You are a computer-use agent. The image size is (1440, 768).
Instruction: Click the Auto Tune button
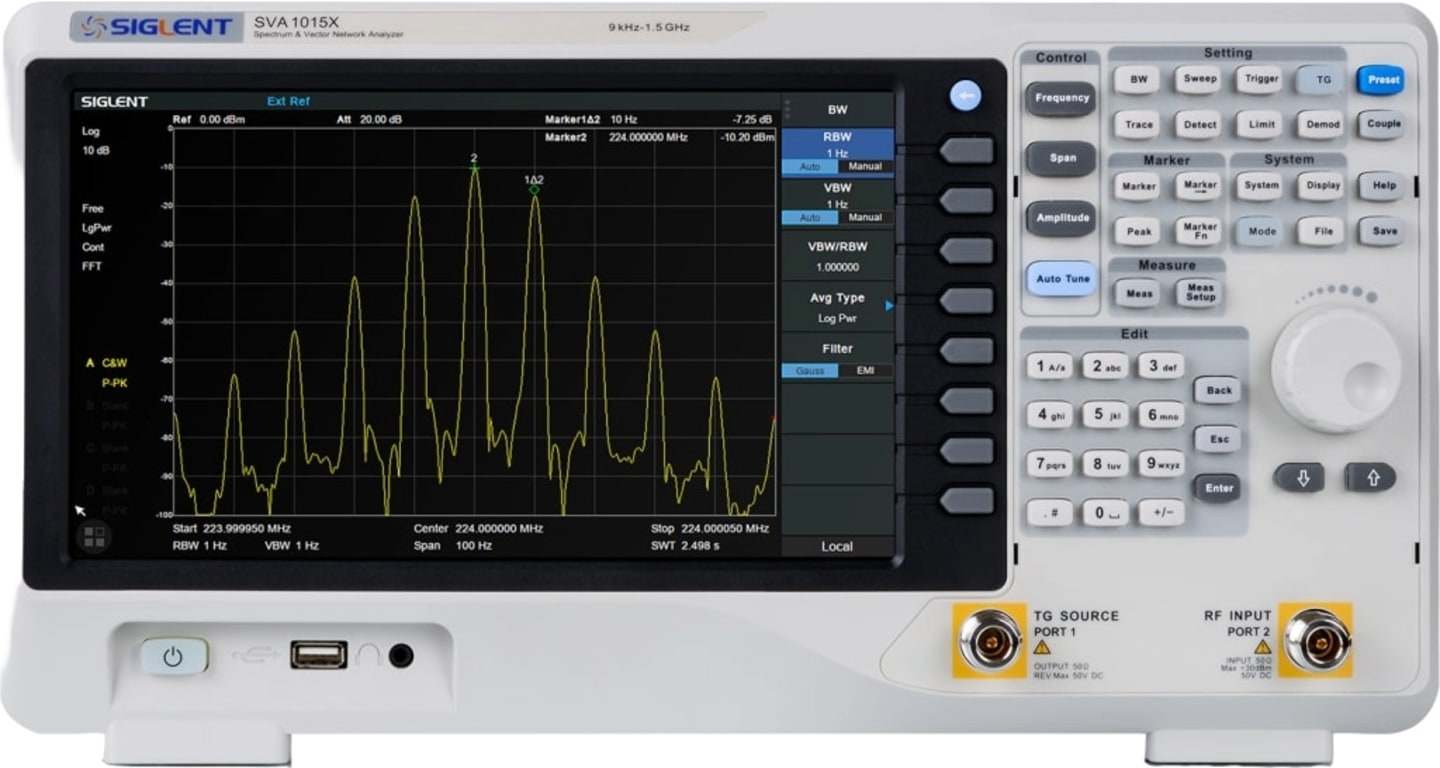tap(1061, 278)
